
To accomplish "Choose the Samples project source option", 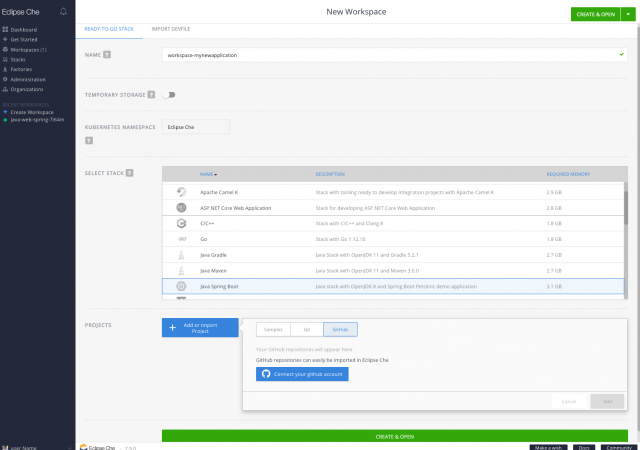I will point(273,330).
